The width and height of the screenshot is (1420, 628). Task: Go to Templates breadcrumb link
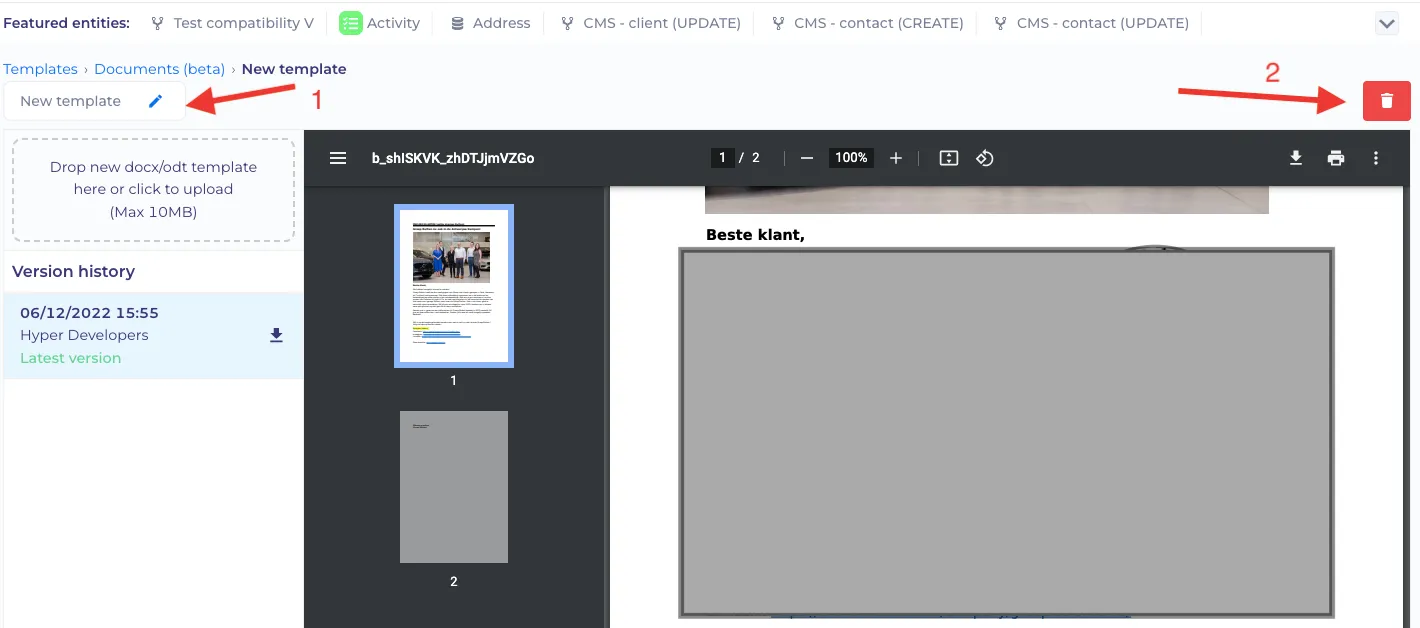click(x=40, y=69)
